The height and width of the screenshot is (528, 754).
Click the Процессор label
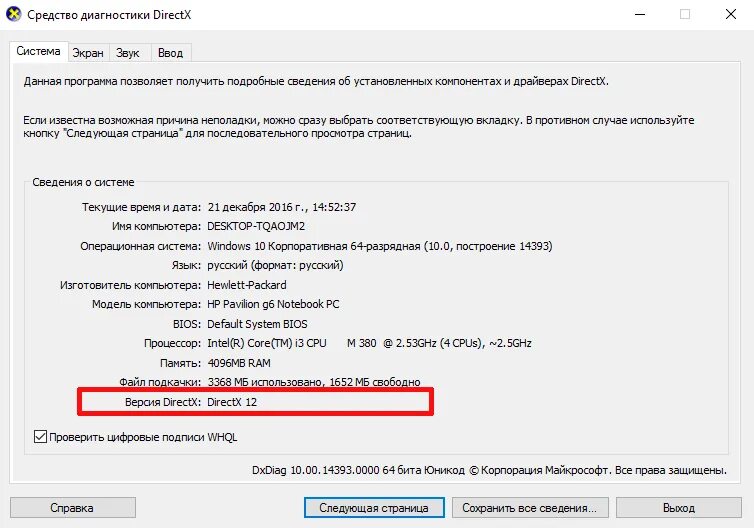tap(172, 343)
